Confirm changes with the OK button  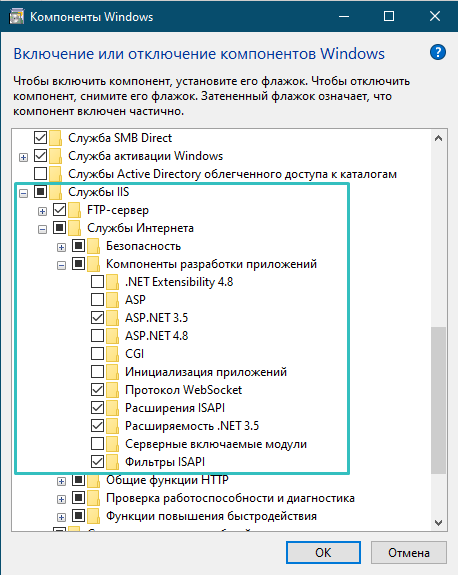[x=323, y=552]
